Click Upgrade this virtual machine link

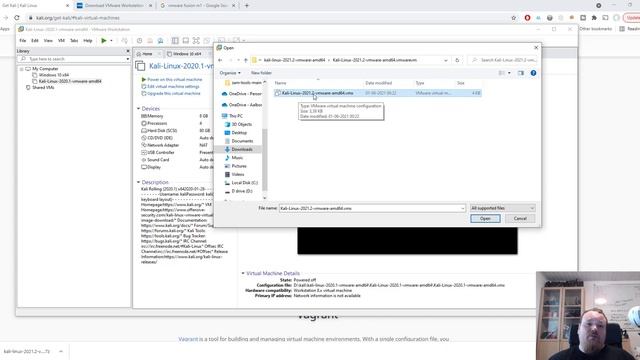[174, 93]
